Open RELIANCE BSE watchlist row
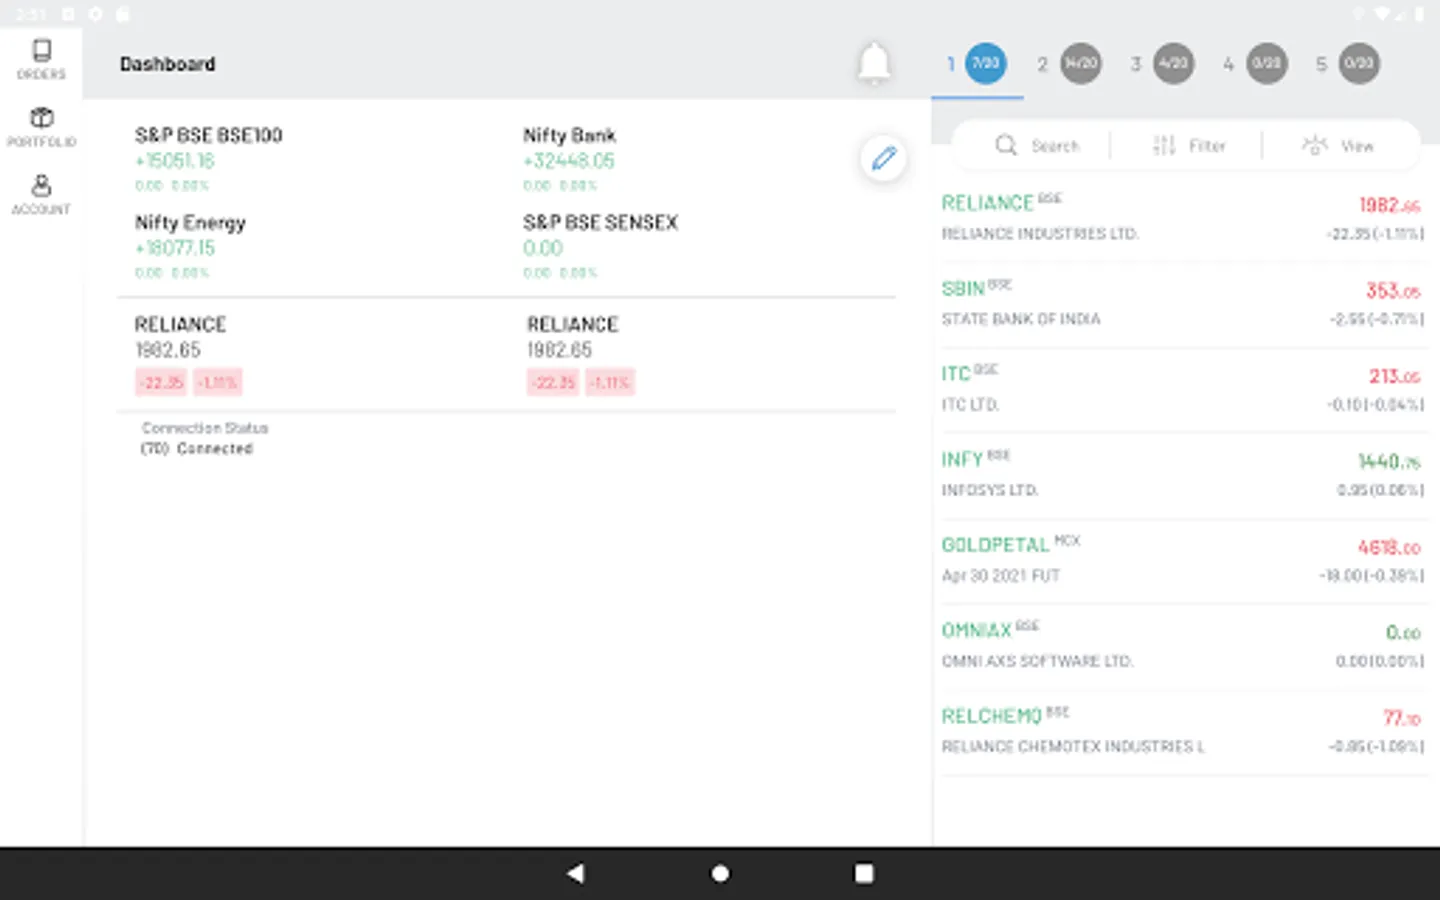 point(1182,218)
